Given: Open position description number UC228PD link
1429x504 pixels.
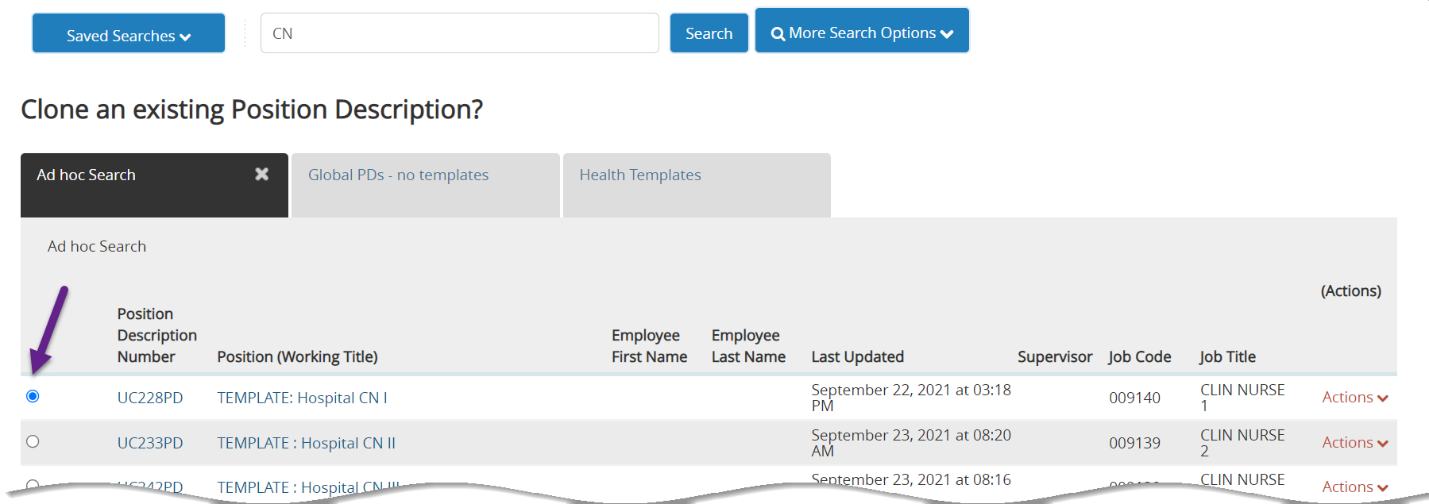Looking at the screenshot, I should (x=150, y=397).
